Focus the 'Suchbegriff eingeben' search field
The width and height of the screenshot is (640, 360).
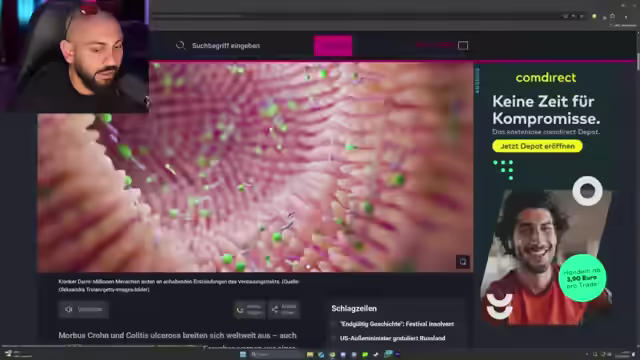click(244, 46)
